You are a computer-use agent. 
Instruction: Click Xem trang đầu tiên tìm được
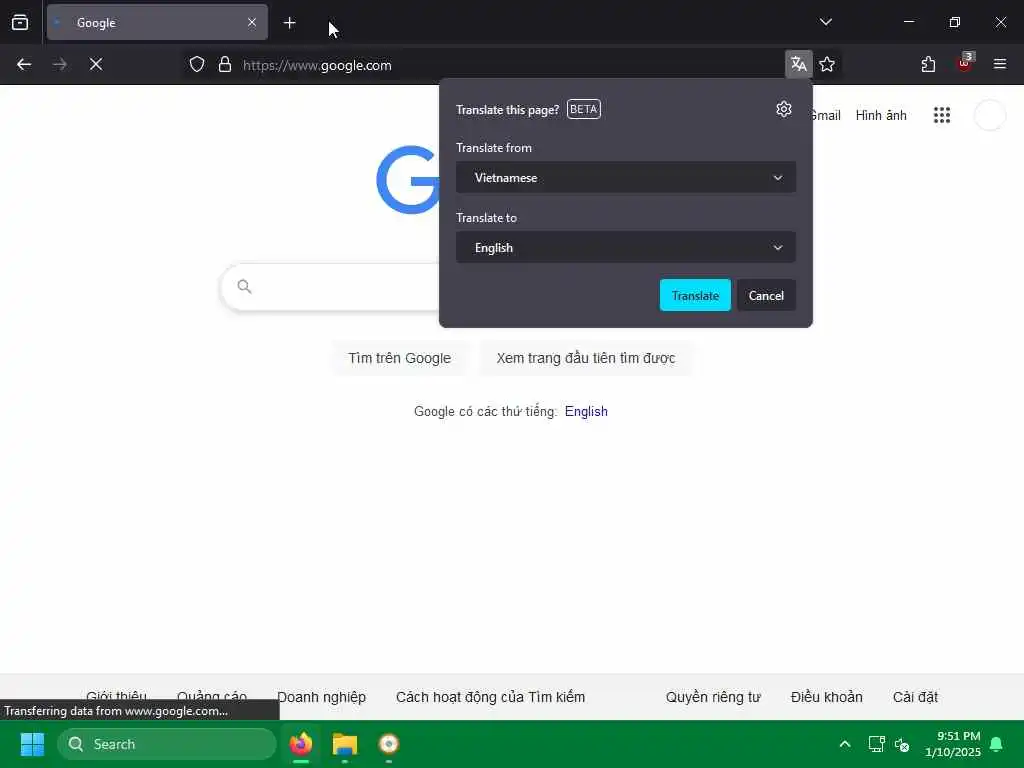[586, 358]
